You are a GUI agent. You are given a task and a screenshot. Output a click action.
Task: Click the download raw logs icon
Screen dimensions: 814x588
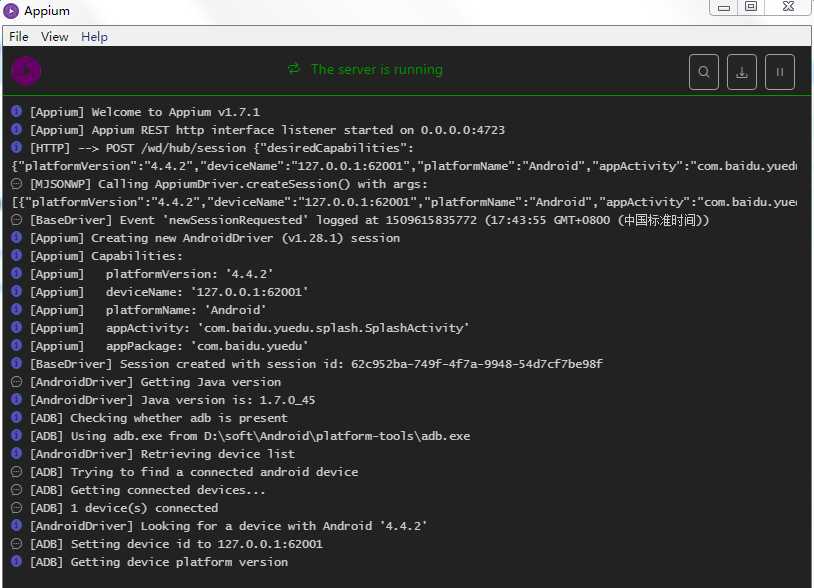coord(742,72)
